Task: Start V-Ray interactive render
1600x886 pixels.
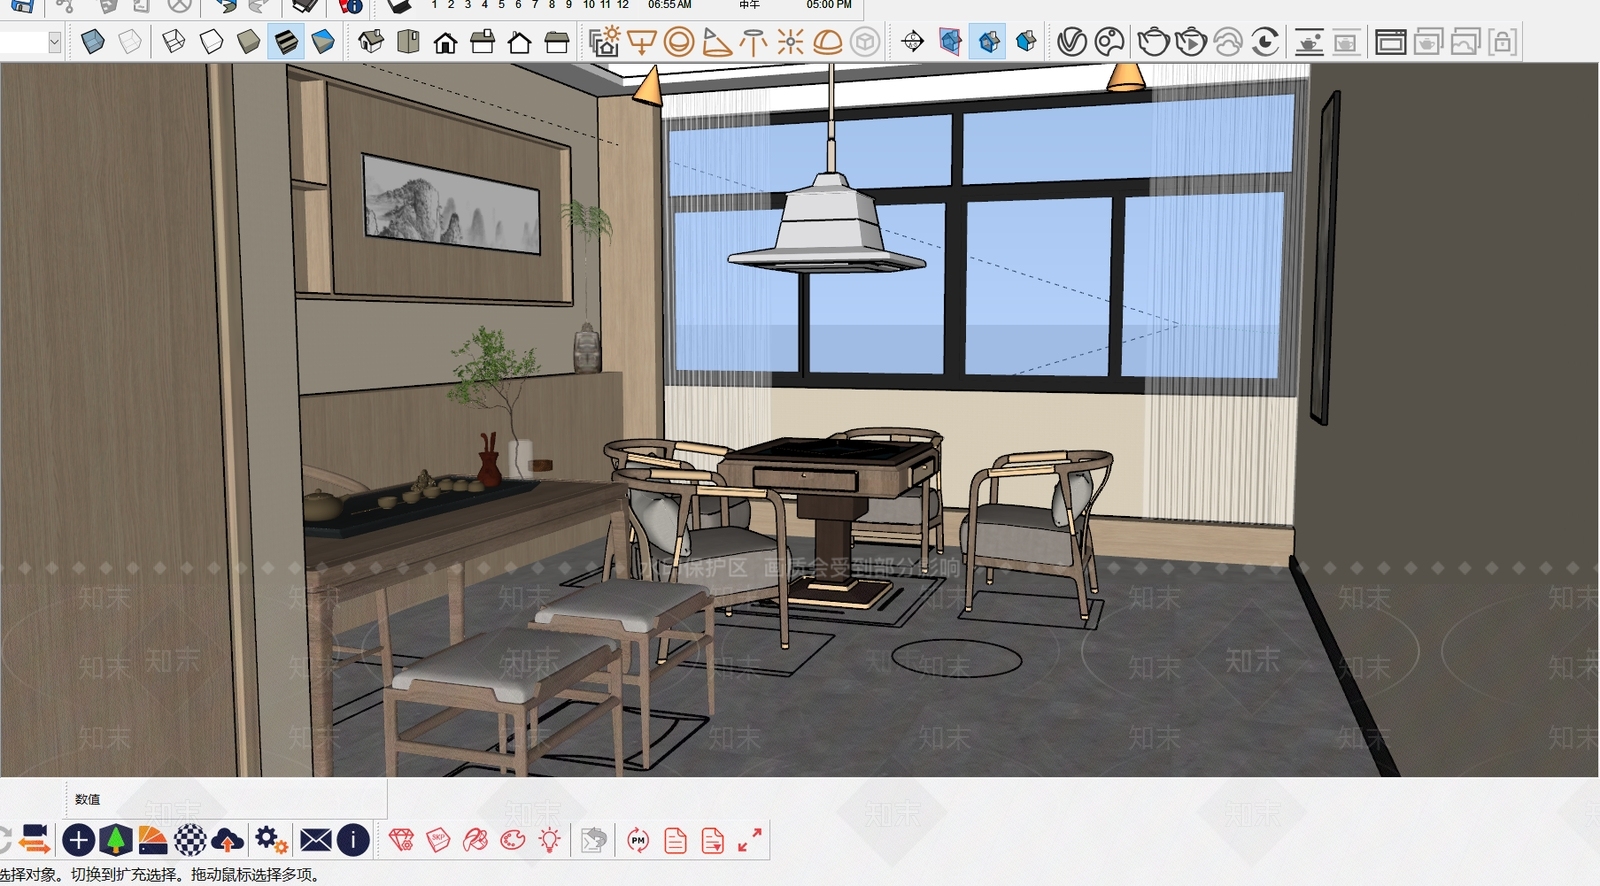Action: (x=1191, y=42)
